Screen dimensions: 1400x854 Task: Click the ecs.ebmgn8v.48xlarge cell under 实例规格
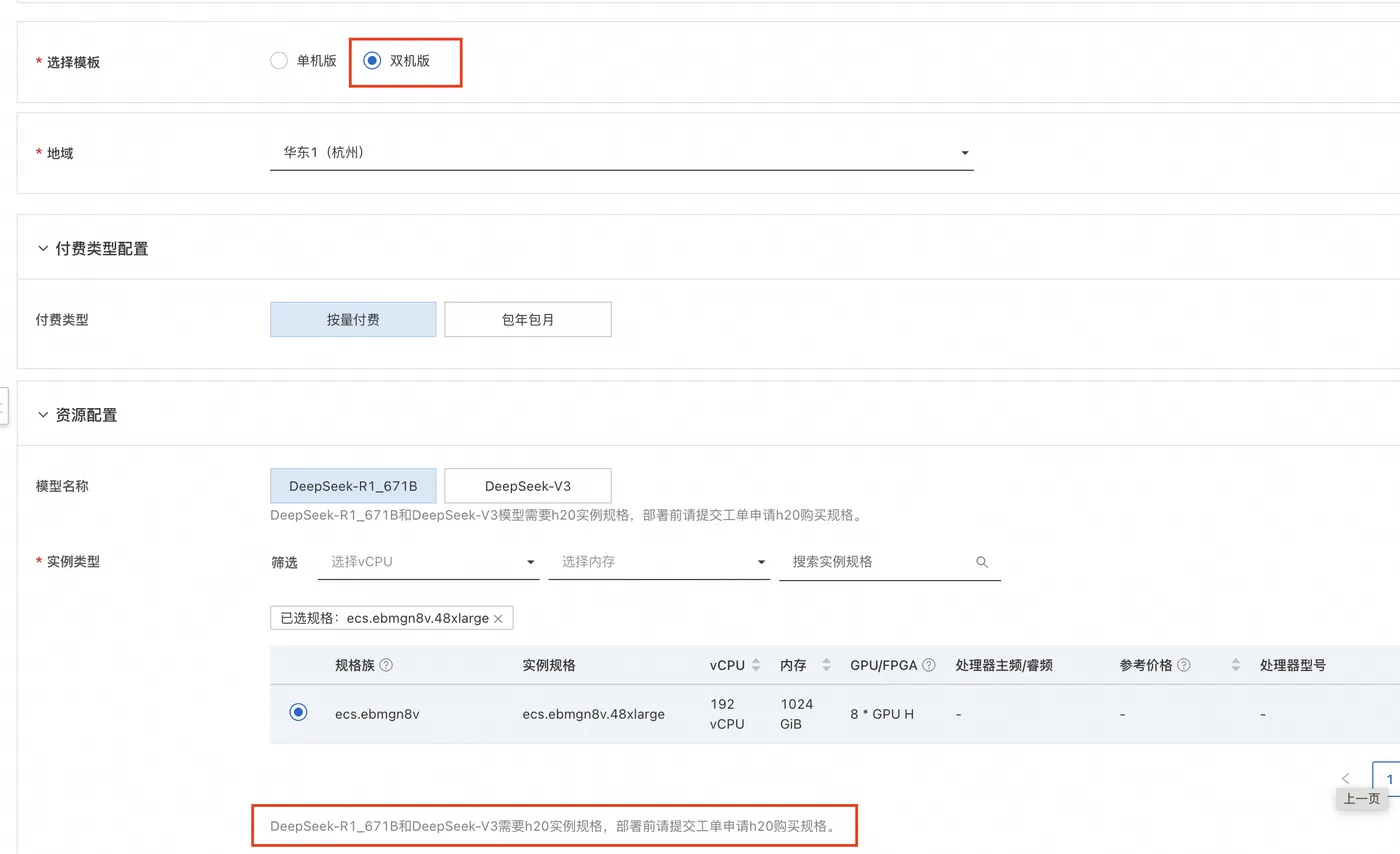coord(593,714)
